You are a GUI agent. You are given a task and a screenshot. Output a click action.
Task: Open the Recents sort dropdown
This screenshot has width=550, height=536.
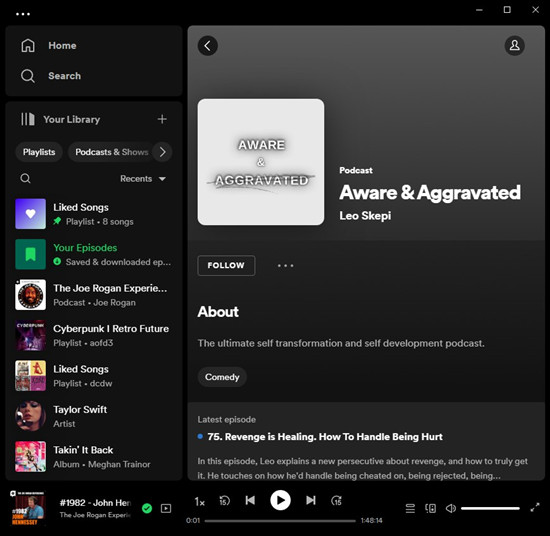coord(143,179)
